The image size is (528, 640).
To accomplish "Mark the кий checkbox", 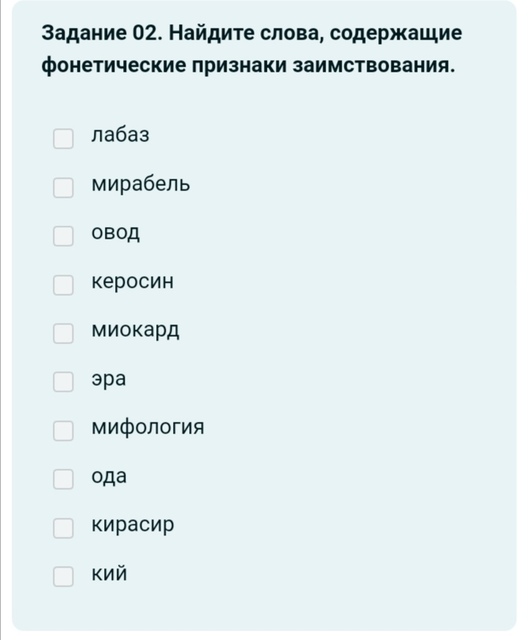I will pos(63,576).
